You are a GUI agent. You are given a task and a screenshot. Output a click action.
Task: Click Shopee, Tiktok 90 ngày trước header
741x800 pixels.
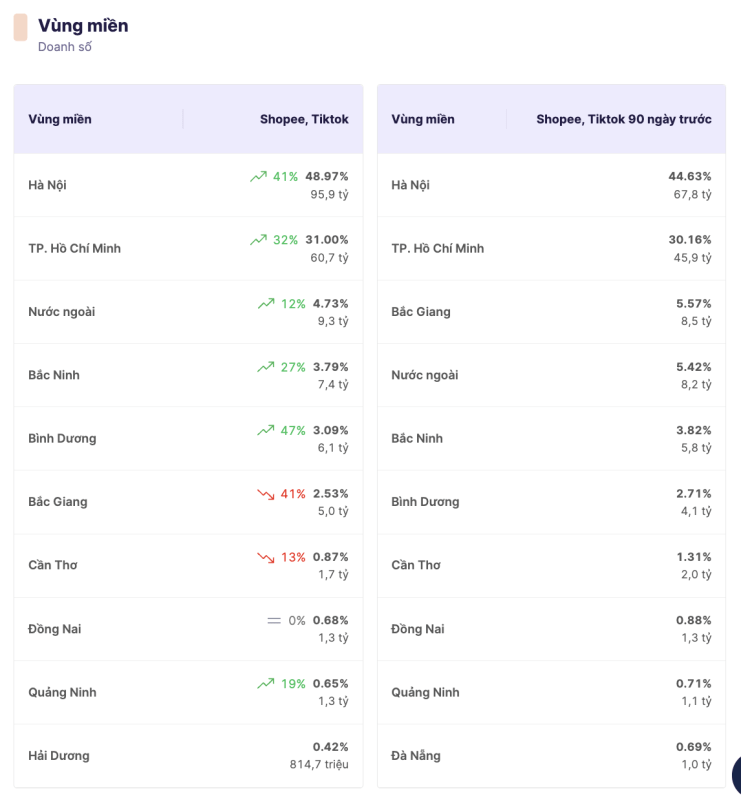coord(623,119)
